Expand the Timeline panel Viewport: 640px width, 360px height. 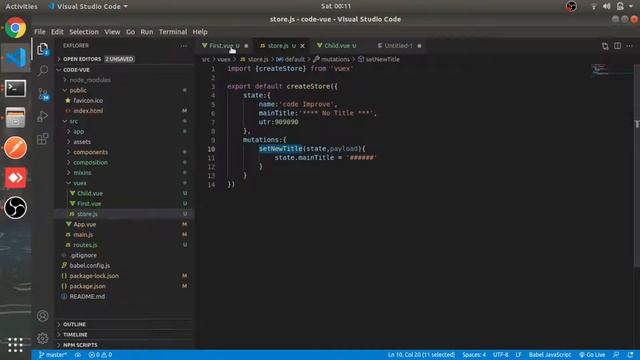coord(124,335)
